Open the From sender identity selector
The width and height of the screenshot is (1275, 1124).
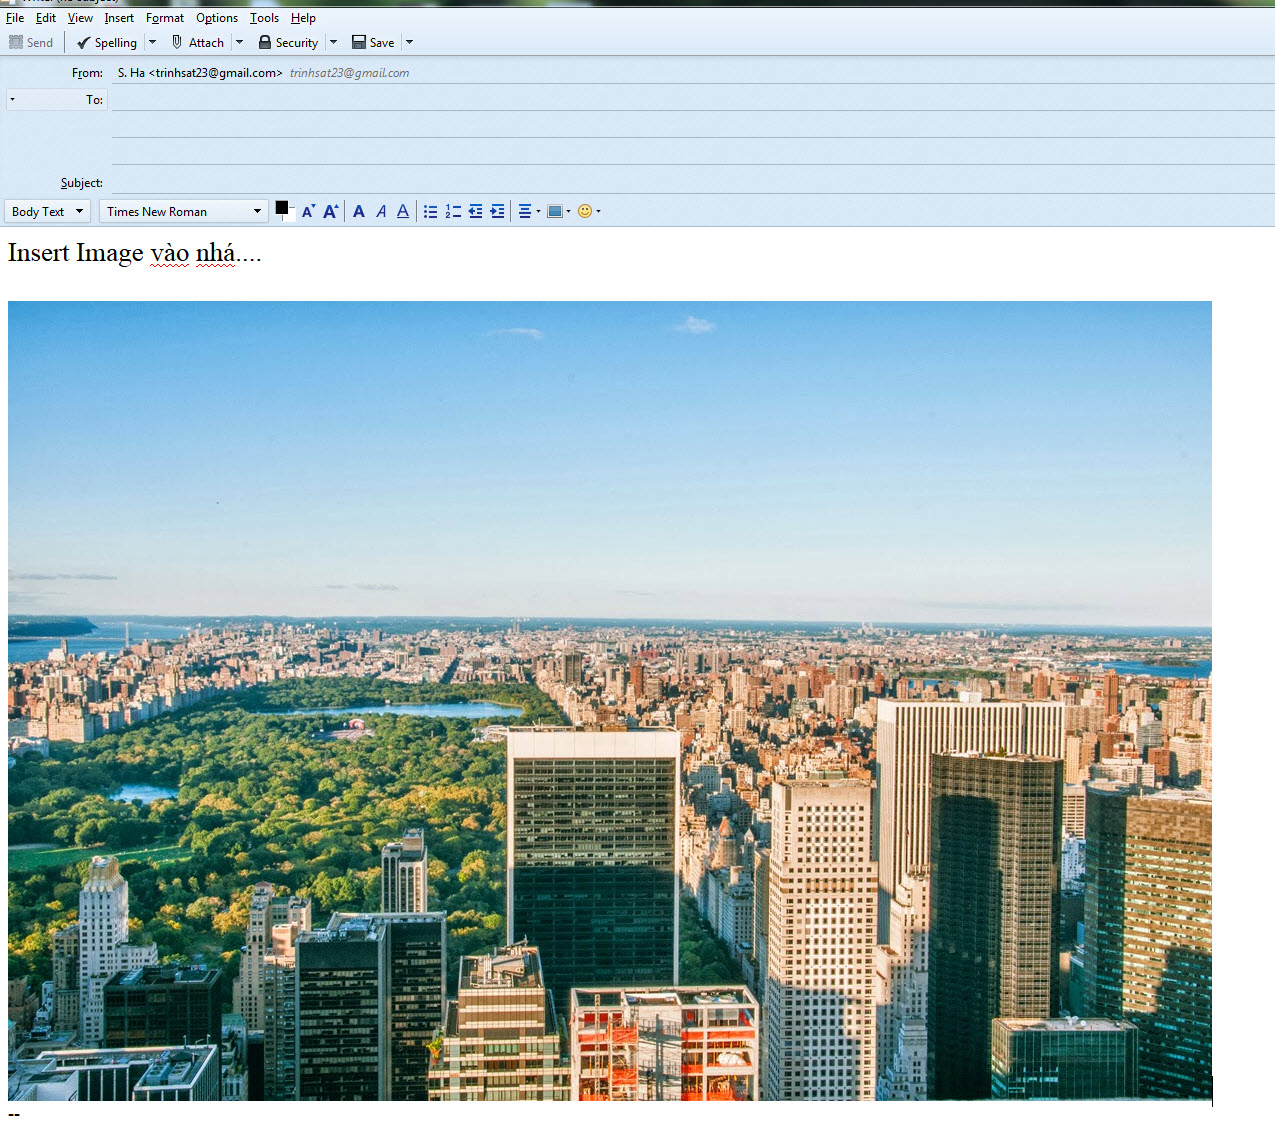click(692, 73)
